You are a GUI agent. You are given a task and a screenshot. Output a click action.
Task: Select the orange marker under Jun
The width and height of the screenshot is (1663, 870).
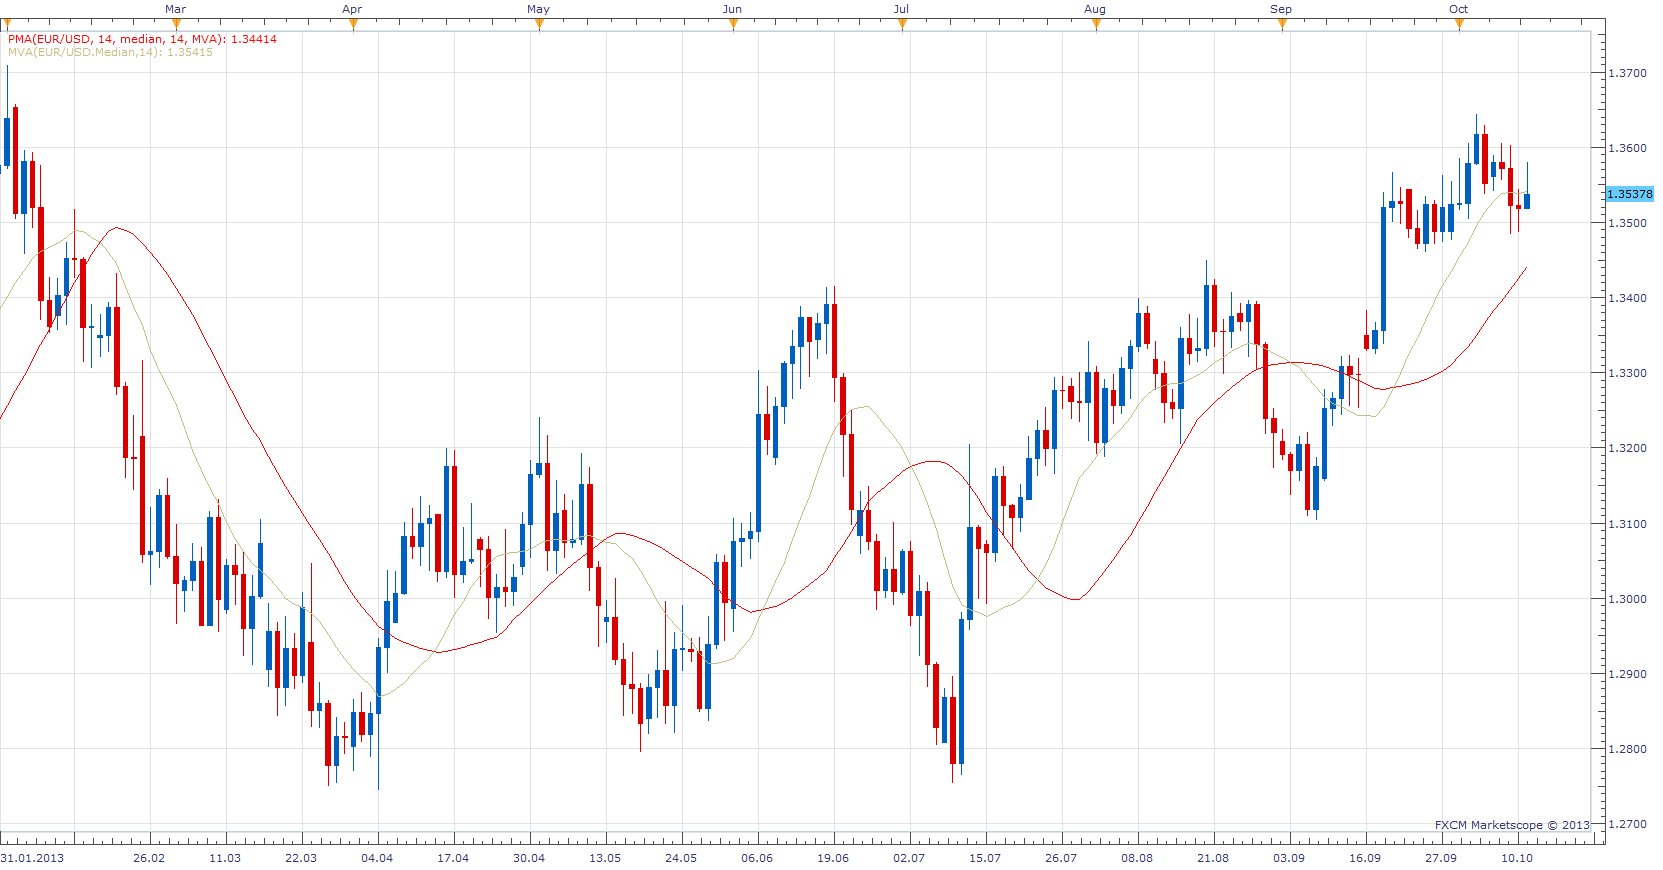734,24
